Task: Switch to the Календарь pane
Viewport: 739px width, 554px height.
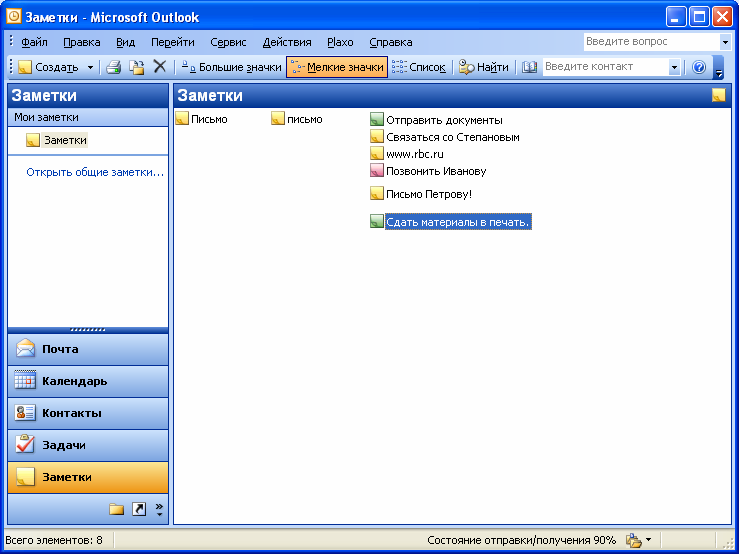Action: (x=88, y=381)
